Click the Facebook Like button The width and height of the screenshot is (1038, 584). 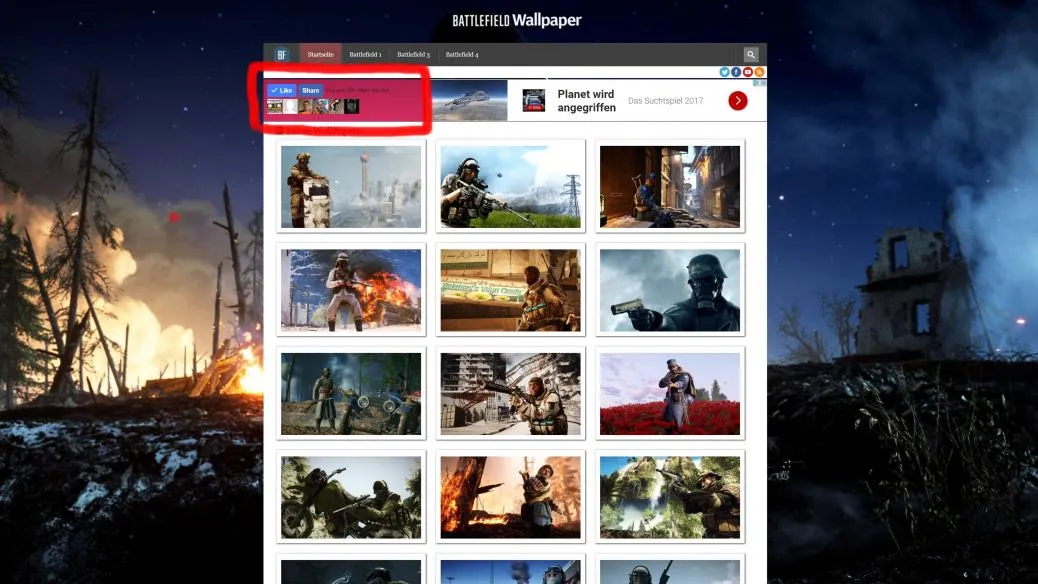tap(281, 90)
